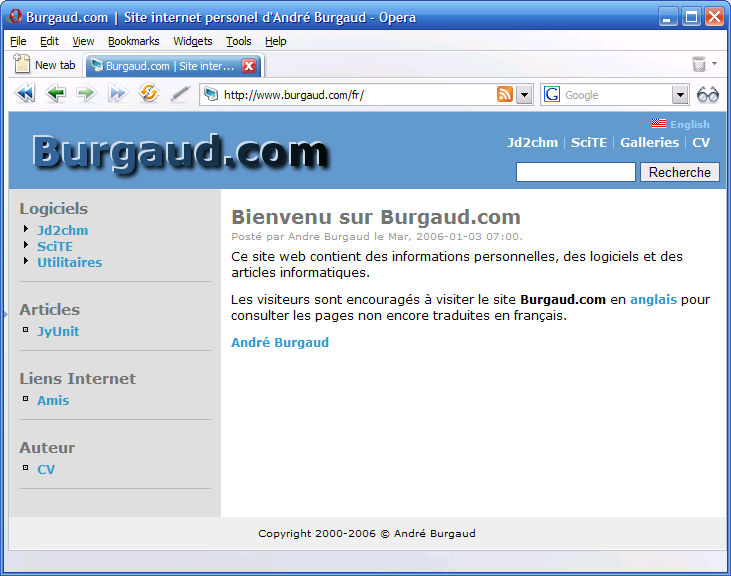Click the orange RSS feed icon
731x576 pixels.
[x=505, y=95]
